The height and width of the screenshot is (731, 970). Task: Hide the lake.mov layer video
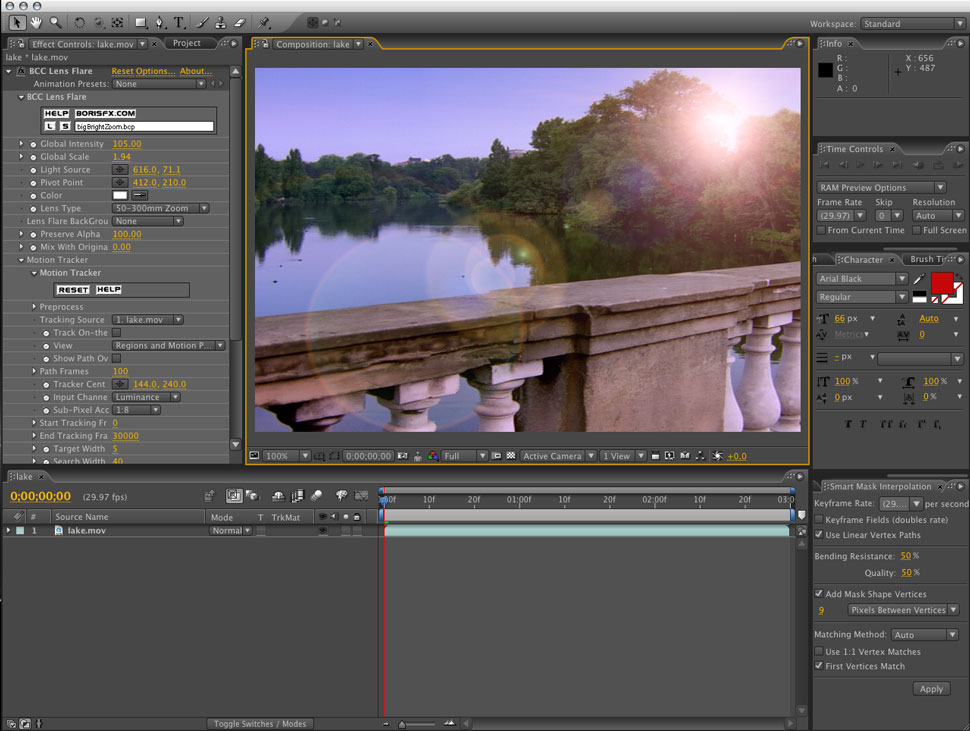[322, 531]
